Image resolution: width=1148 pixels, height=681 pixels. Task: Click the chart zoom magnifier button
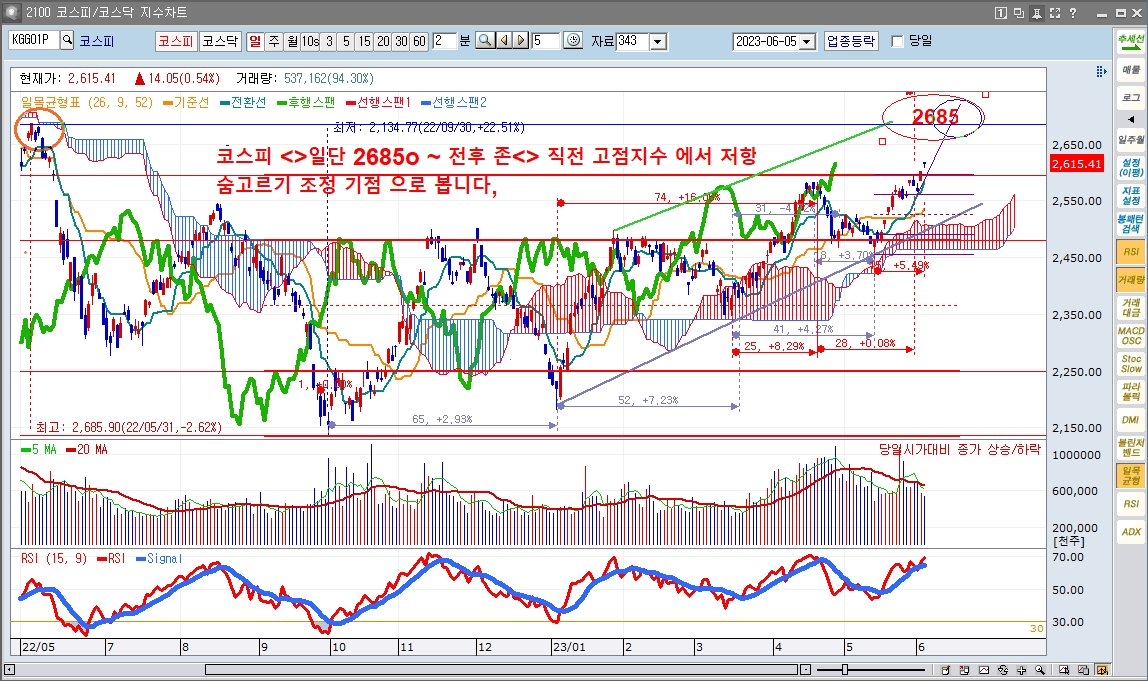pyautogui.click(x=484, y=41)
